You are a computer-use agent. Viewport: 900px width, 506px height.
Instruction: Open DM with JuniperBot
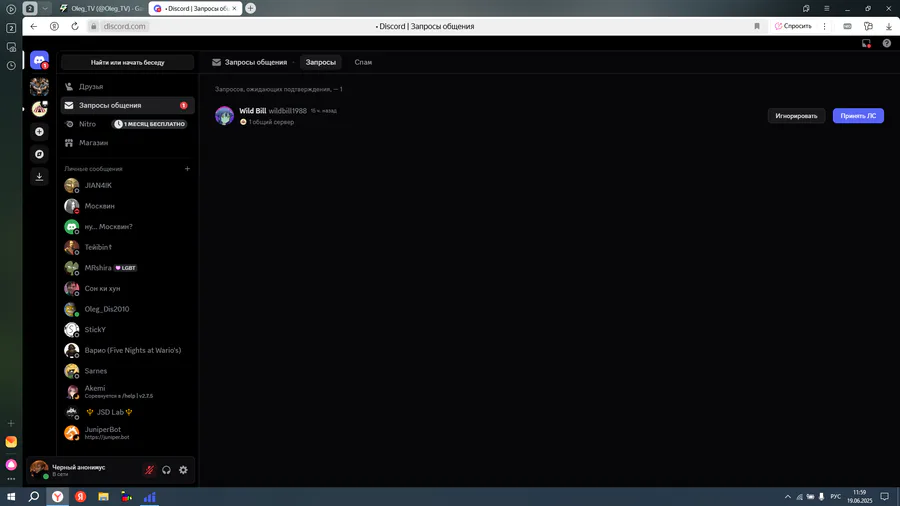tap(127, 433)
